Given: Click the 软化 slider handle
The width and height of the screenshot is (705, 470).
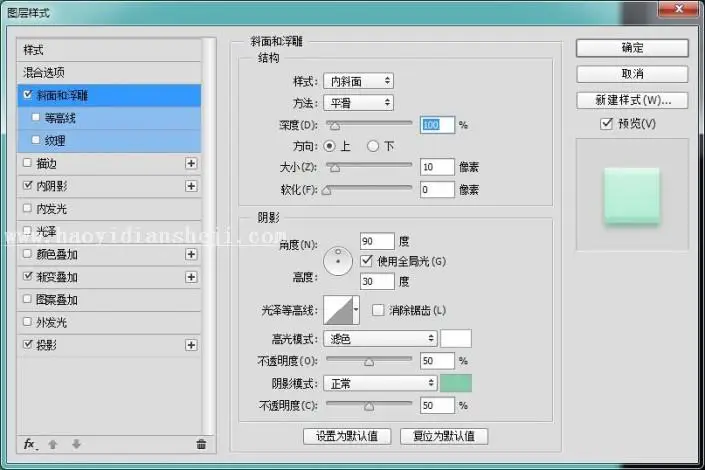Looking at the screenshot, I should click(327, 191).
